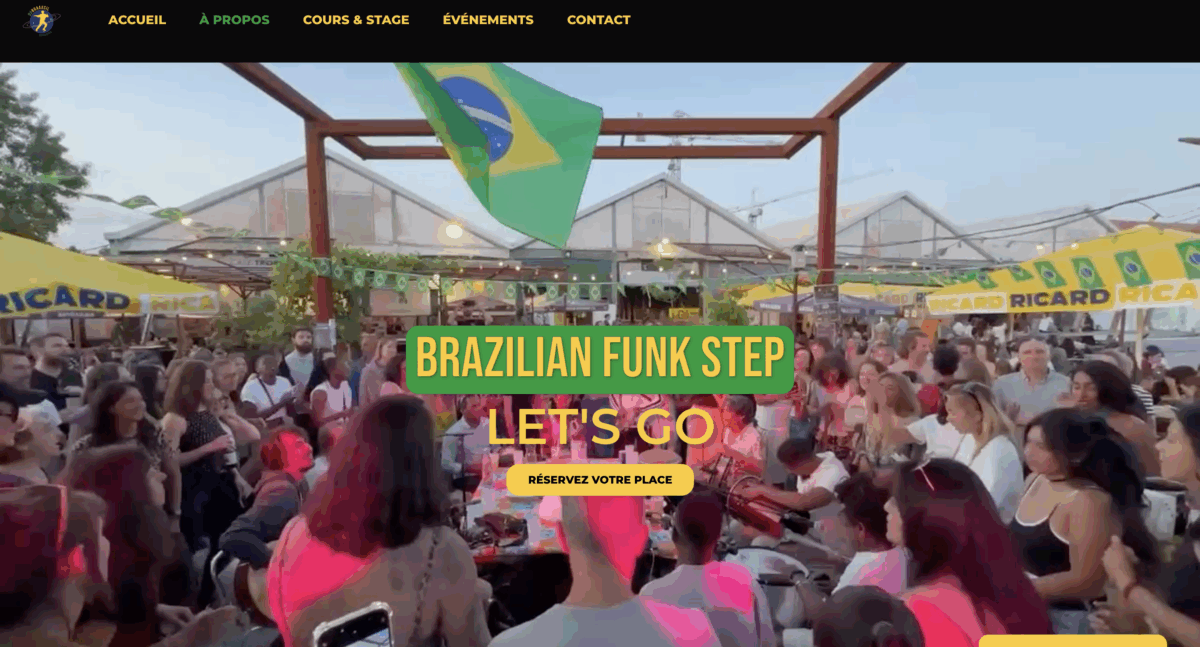Open the CONTACT page
This screenshot has height=647, width=1200.
598,20
